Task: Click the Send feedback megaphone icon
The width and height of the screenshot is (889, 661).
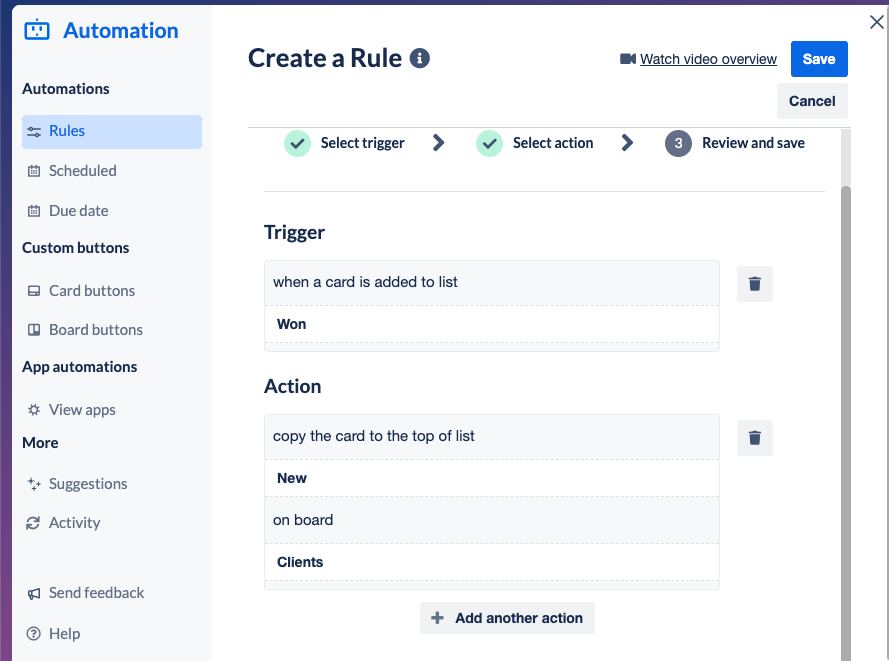Action: tap(34, 593)
